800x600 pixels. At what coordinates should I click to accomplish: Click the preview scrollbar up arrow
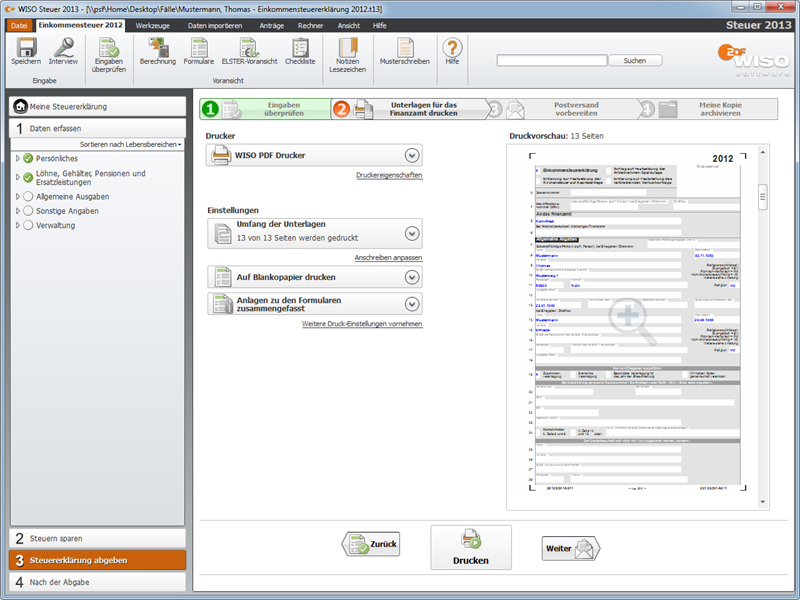(763, 152)
